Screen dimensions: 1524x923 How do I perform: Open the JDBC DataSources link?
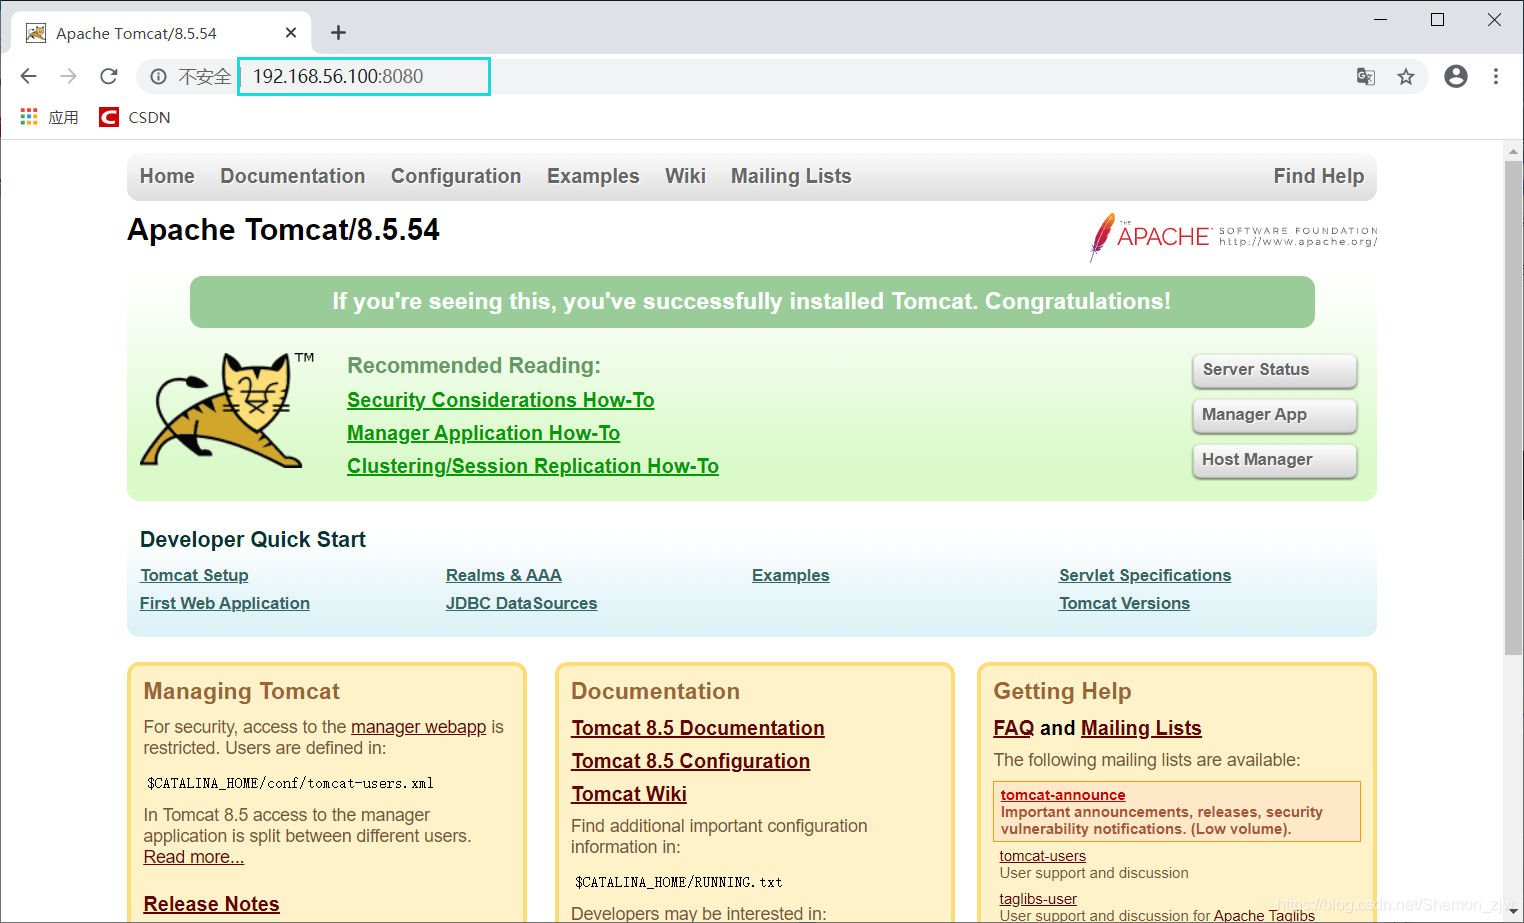point(522,603)
